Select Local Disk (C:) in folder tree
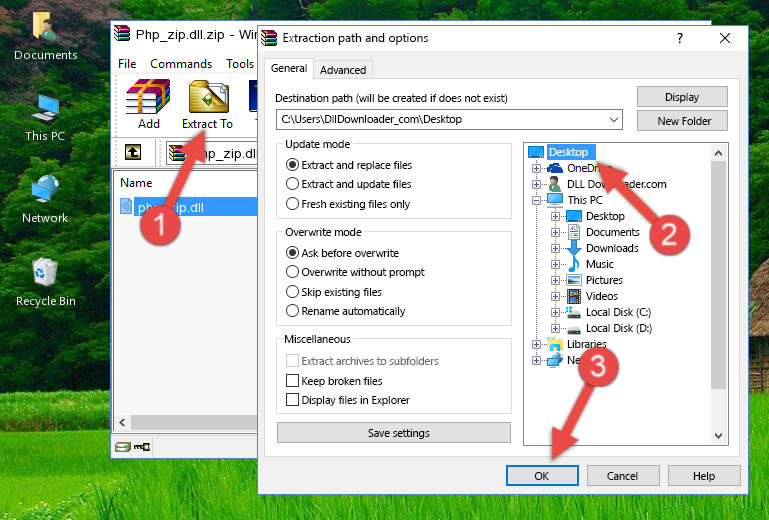 pyautogui.click(x=617, y=312)
